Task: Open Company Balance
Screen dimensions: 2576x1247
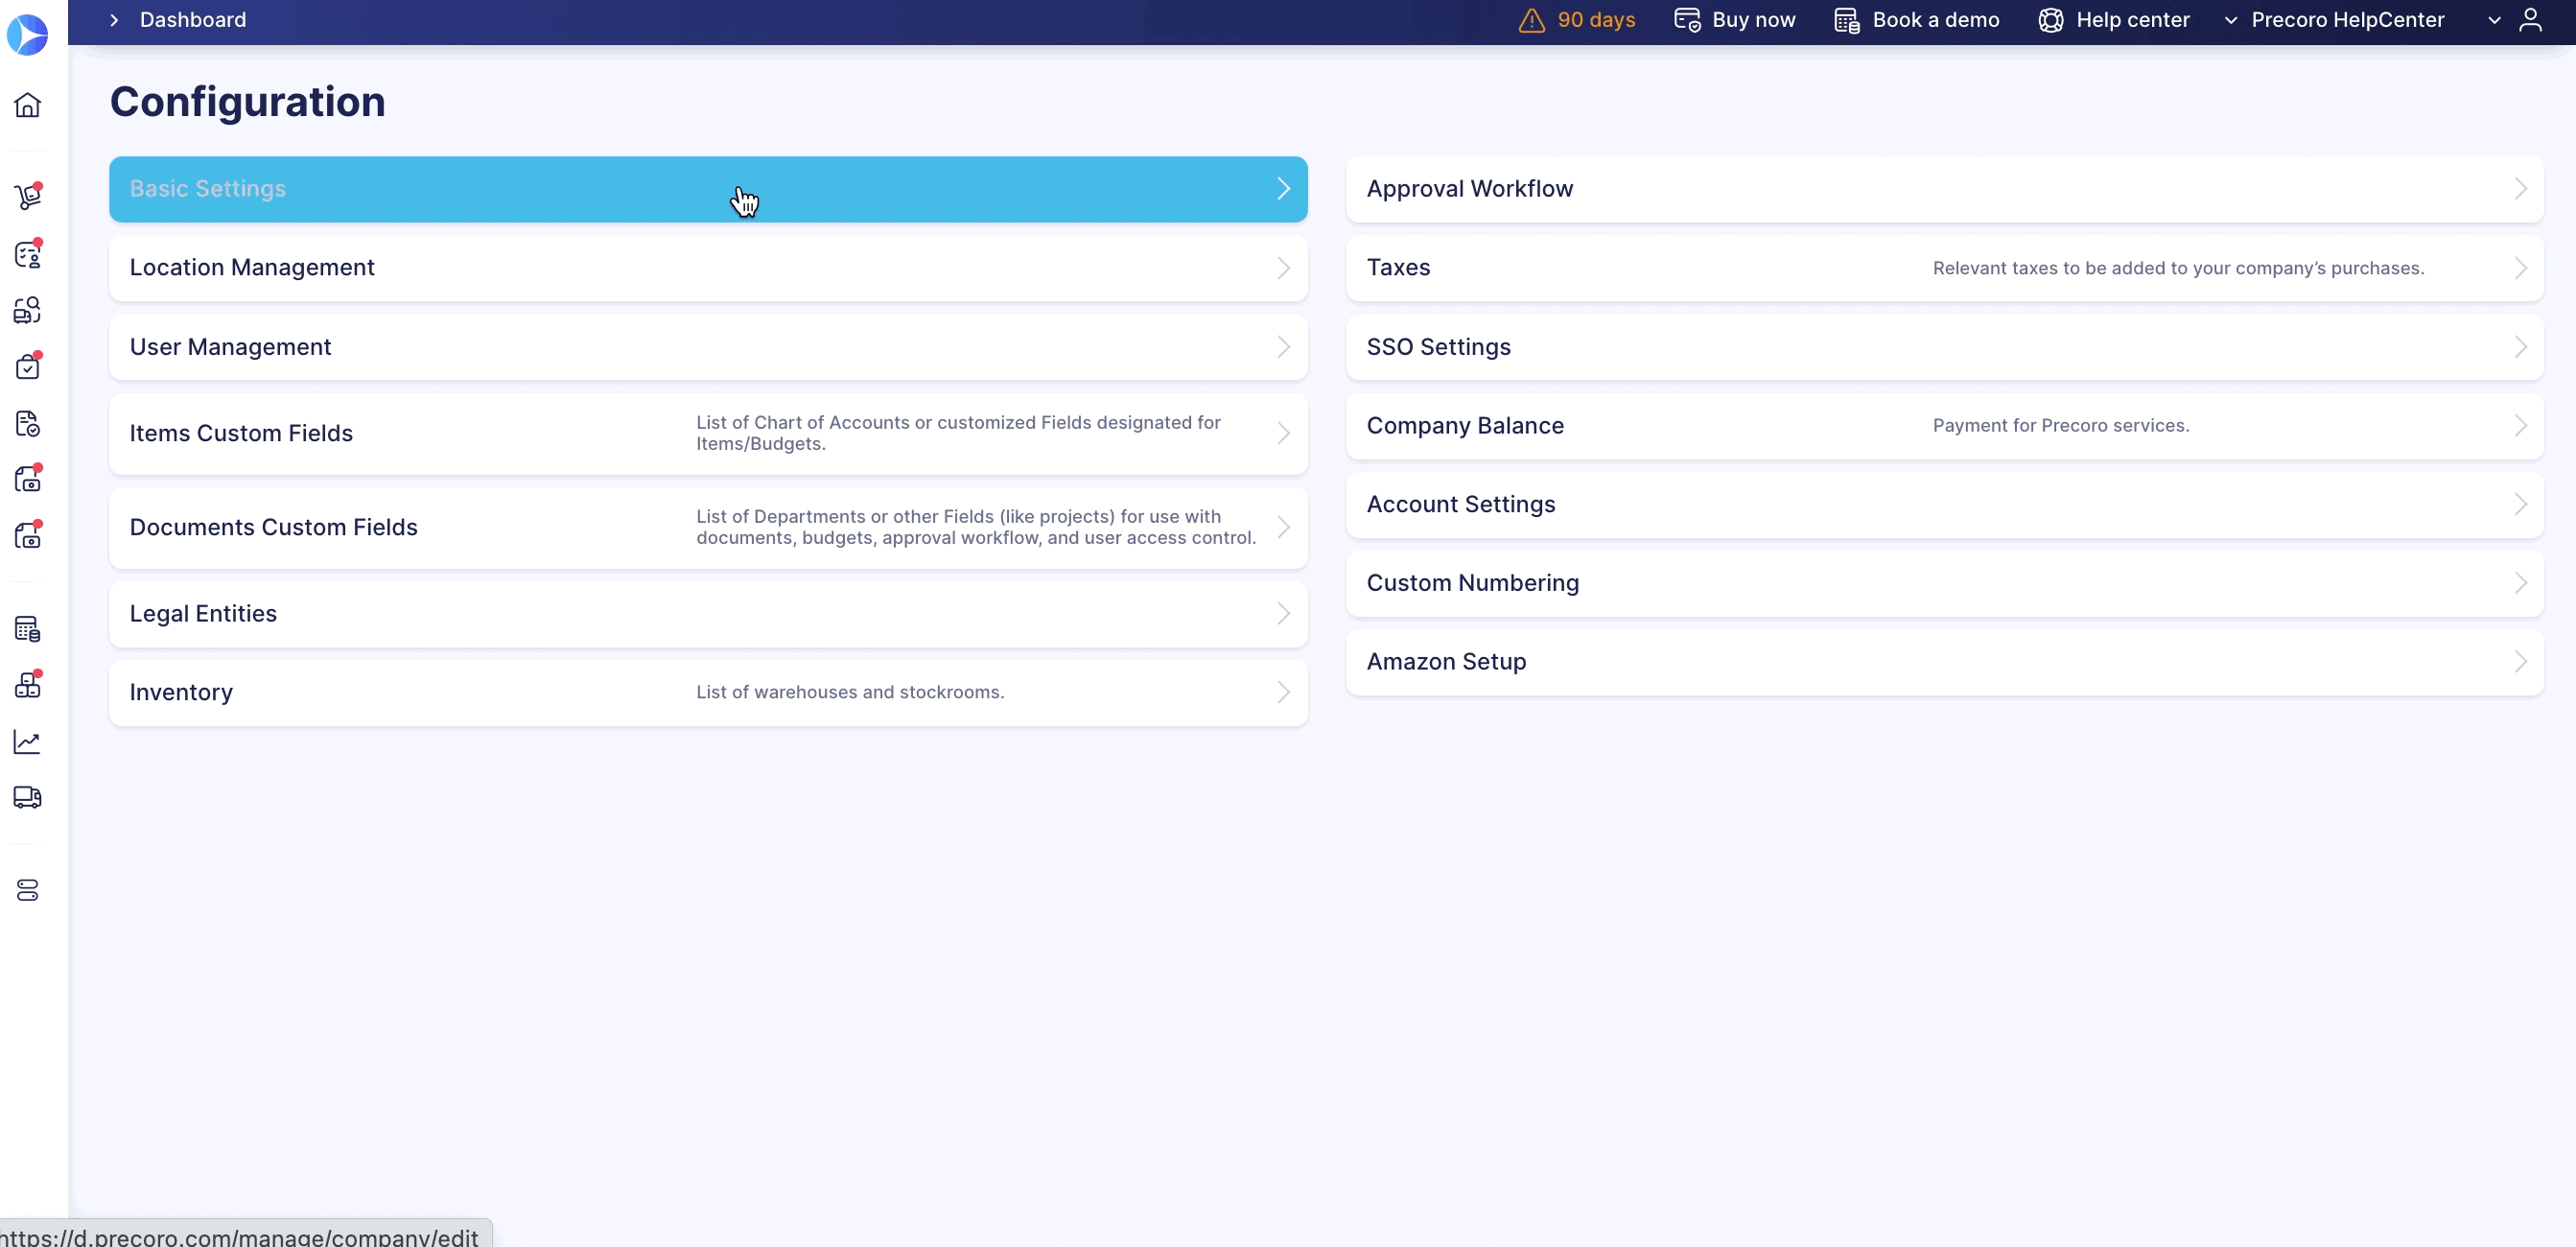Action: pyautogui.click(x=1944, y=426)
